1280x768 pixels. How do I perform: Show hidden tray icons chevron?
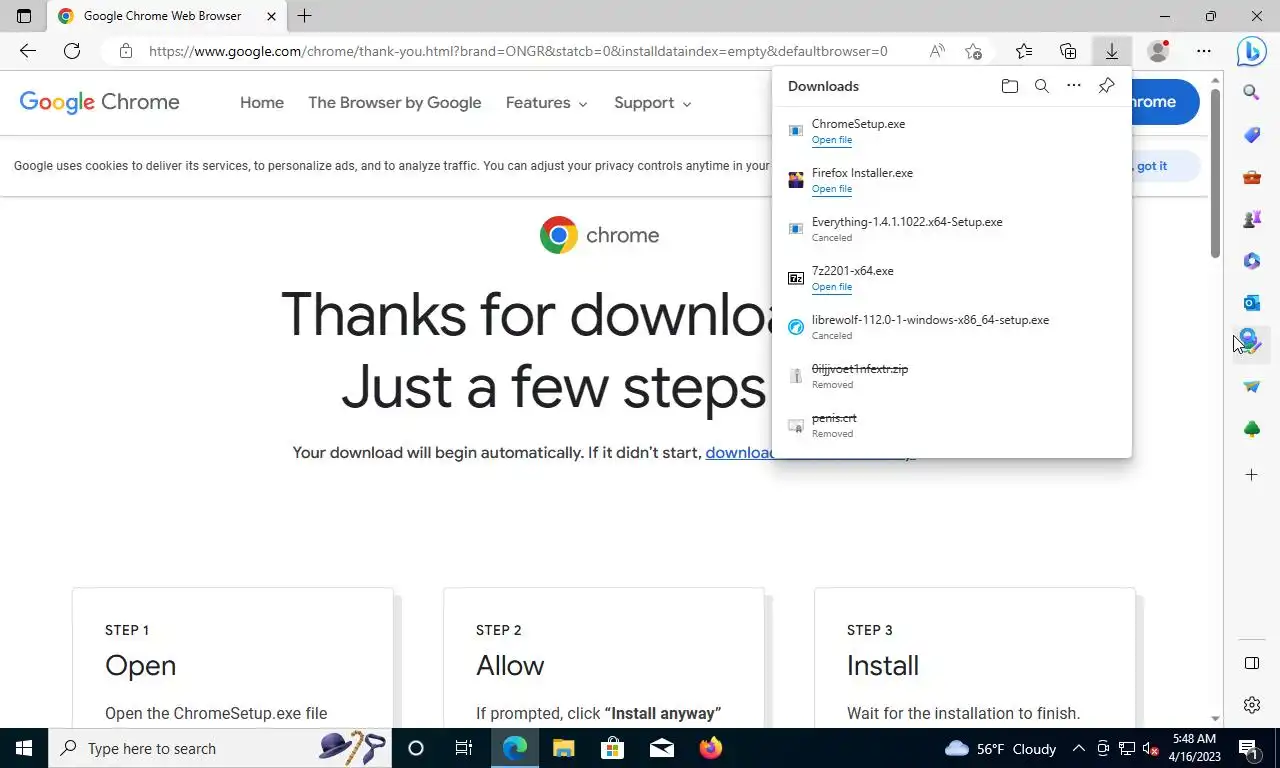1079,748
